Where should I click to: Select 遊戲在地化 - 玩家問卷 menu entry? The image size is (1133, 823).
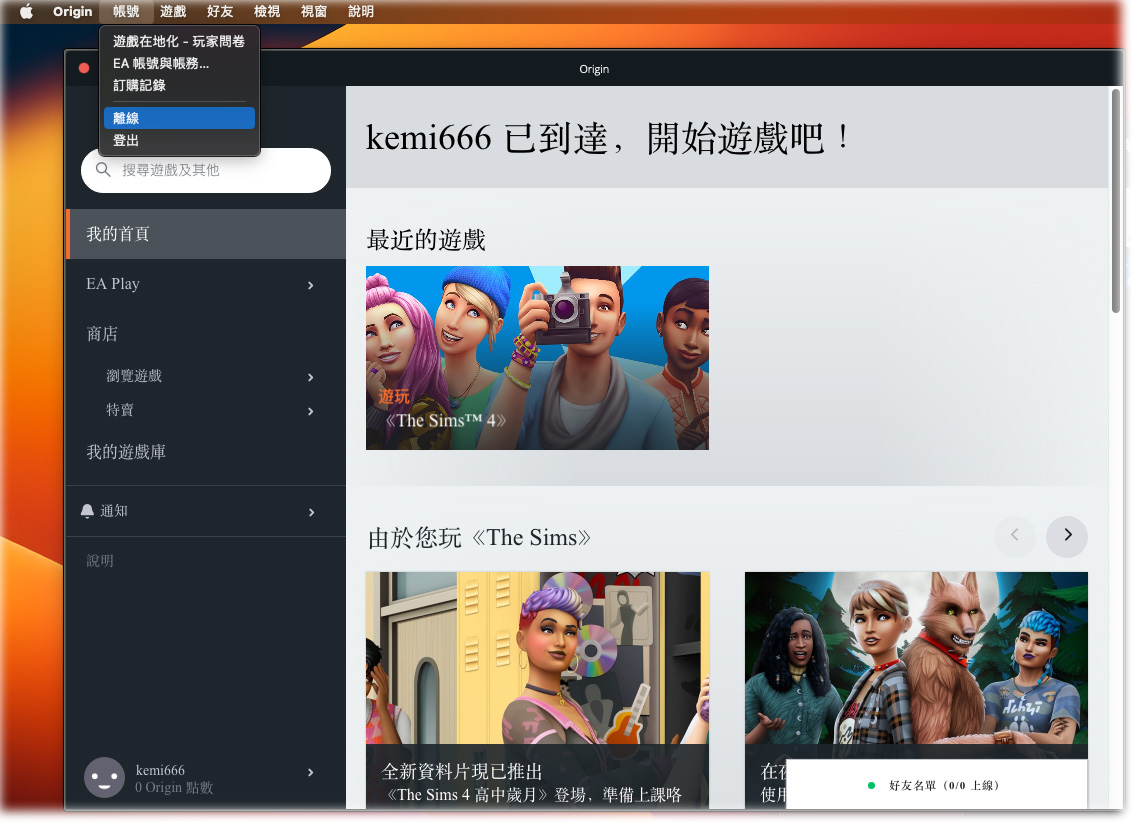[x=179, y=41]
